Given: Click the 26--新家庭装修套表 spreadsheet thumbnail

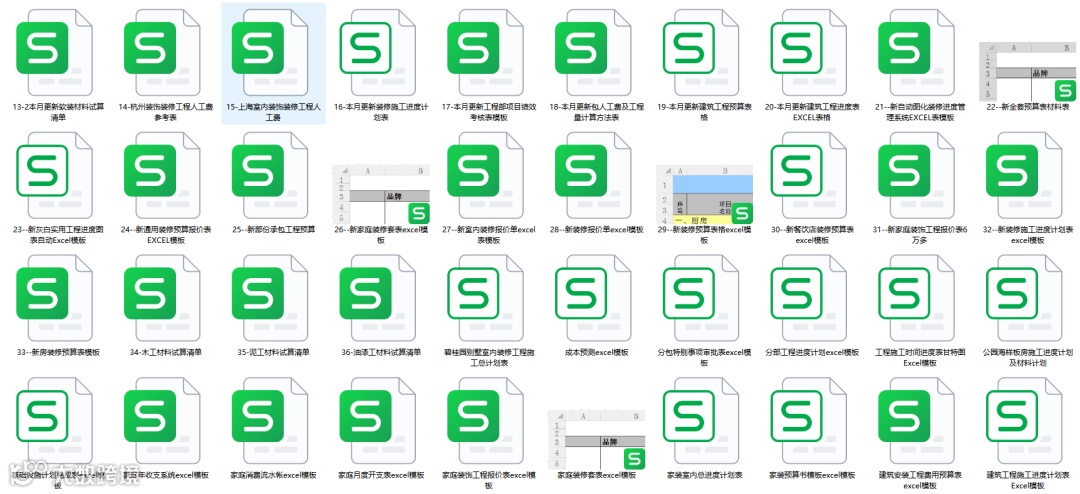Looking at the screenshot, I should [381, 194].
